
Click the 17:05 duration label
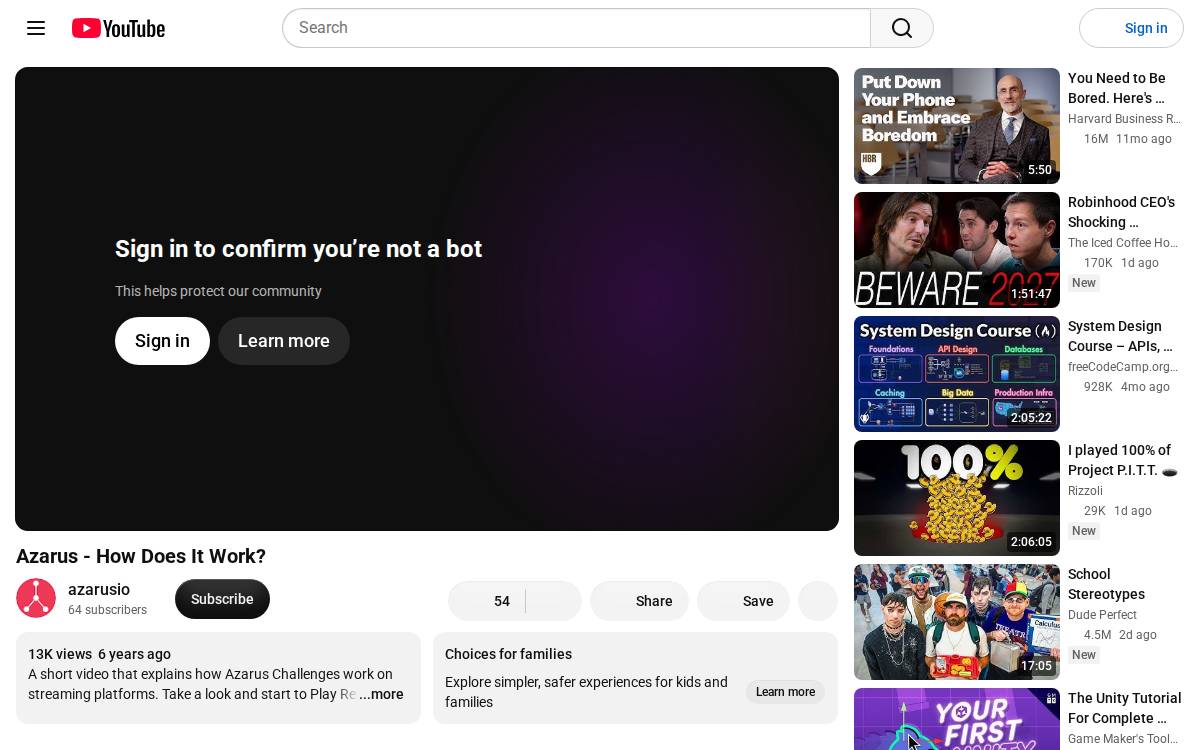click(1036, 666)
